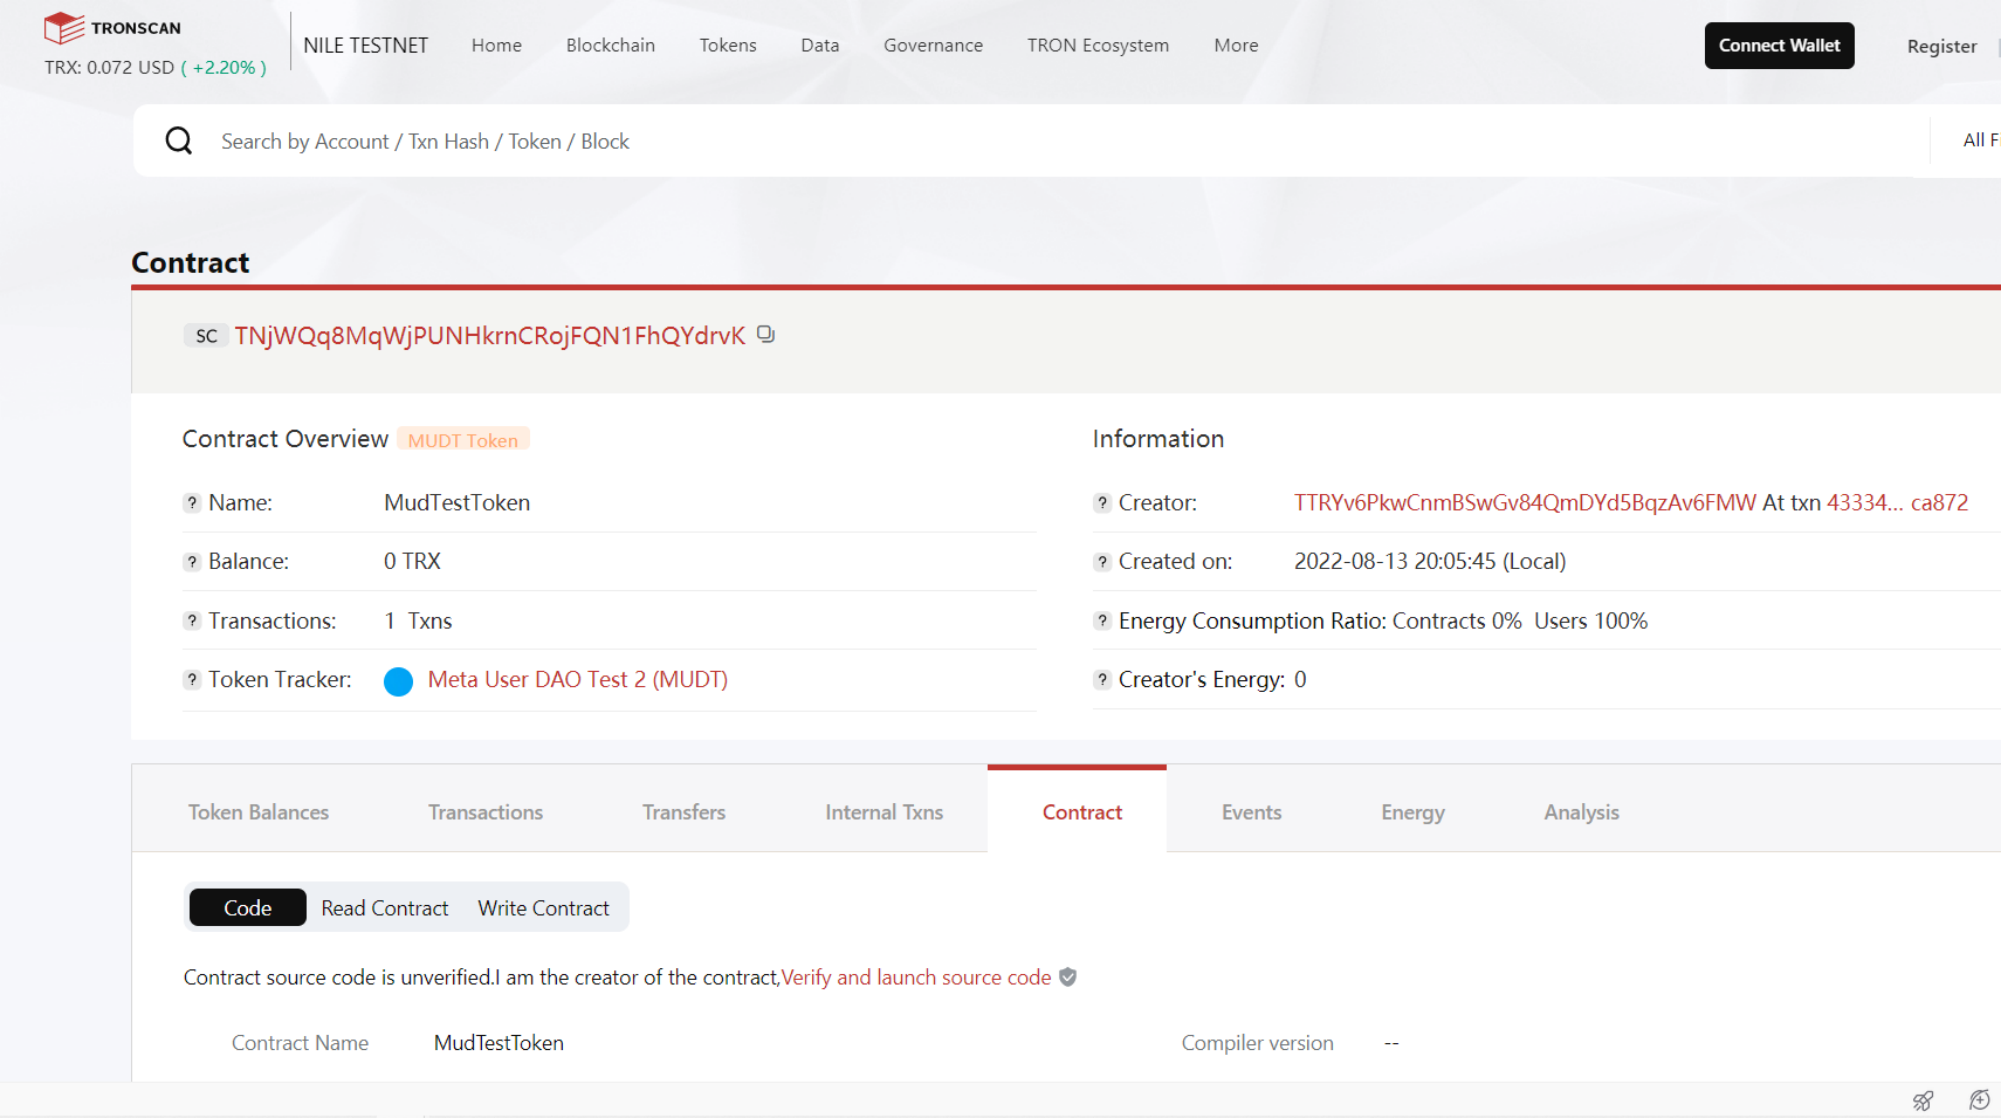2002x1118 pixels.
Task: Switch to Write Contract view
Action: click(x=543, y=908)
